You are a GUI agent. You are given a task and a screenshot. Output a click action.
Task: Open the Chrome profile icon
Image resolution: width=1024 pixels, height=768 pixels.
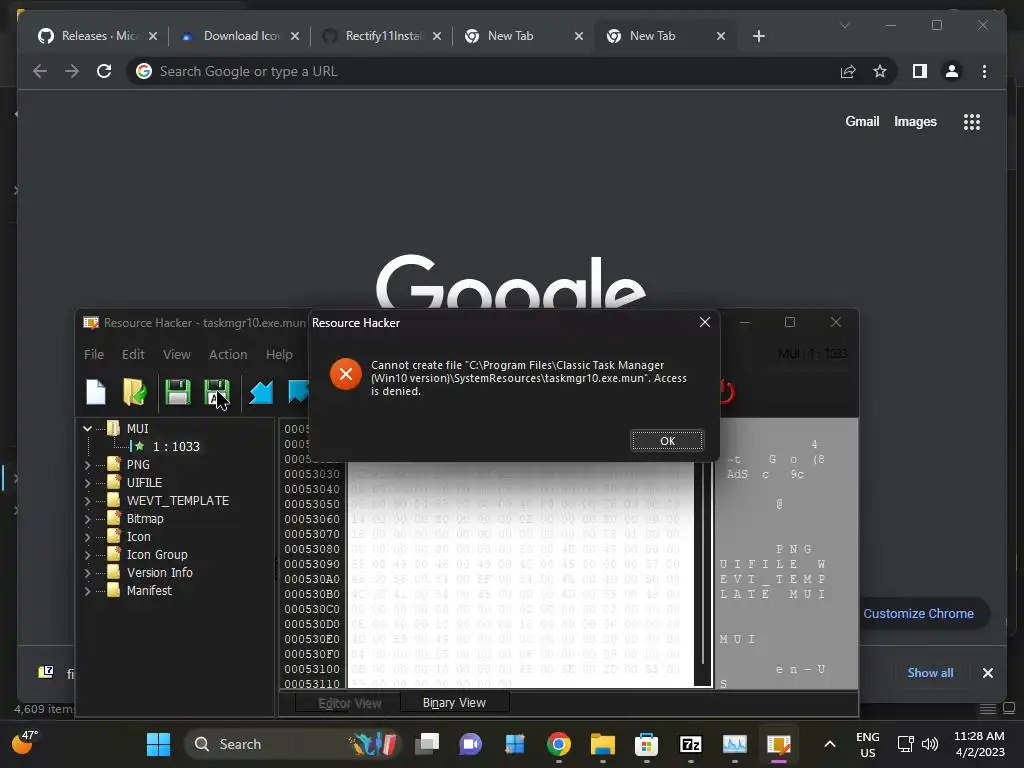[952, 71]
